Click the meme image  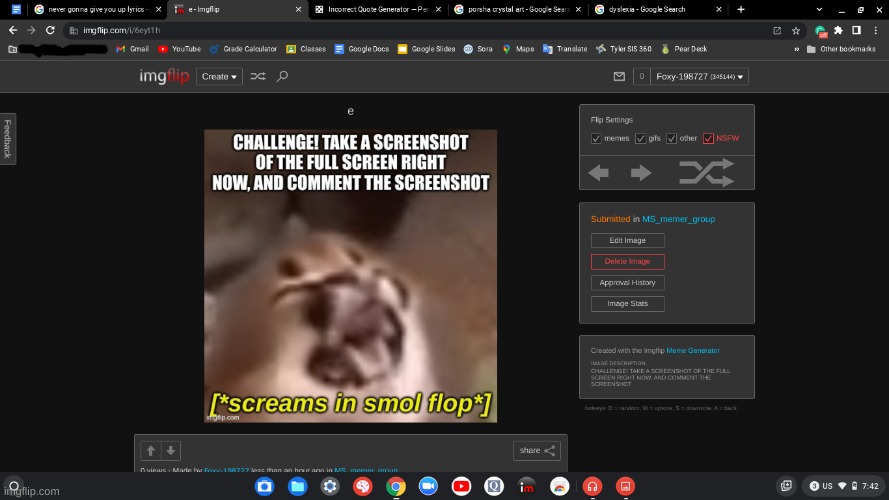coord(350,276)
